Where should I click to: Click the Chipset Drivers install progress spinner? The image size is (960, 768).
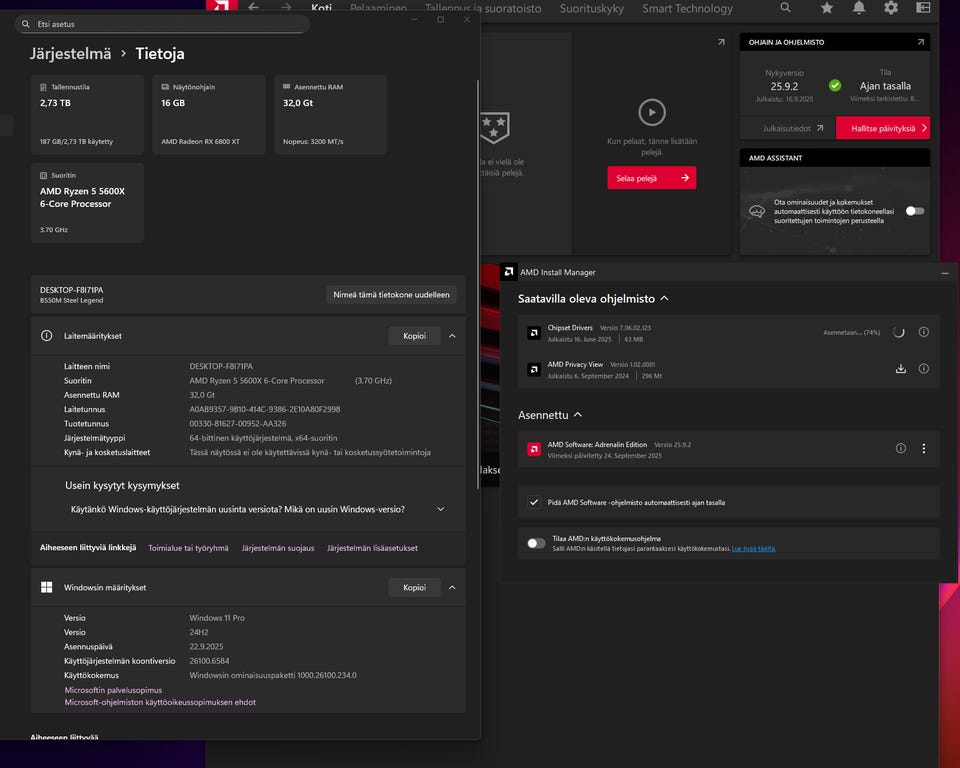898,332
